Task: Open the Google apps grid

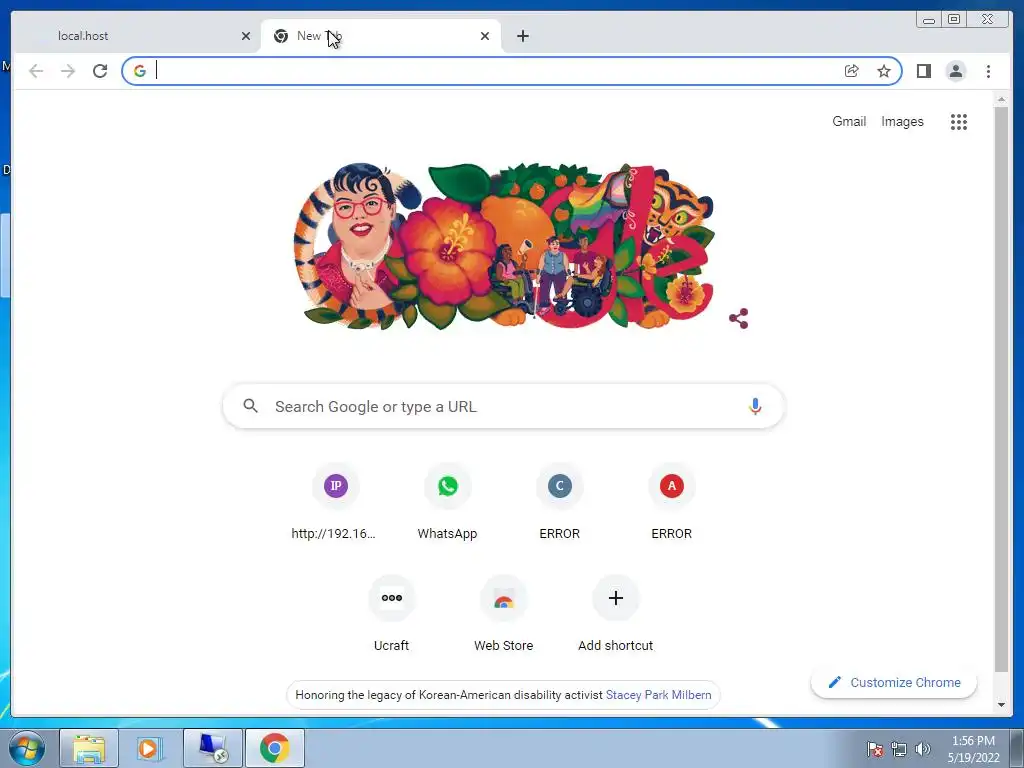Action: pos(959,121)
